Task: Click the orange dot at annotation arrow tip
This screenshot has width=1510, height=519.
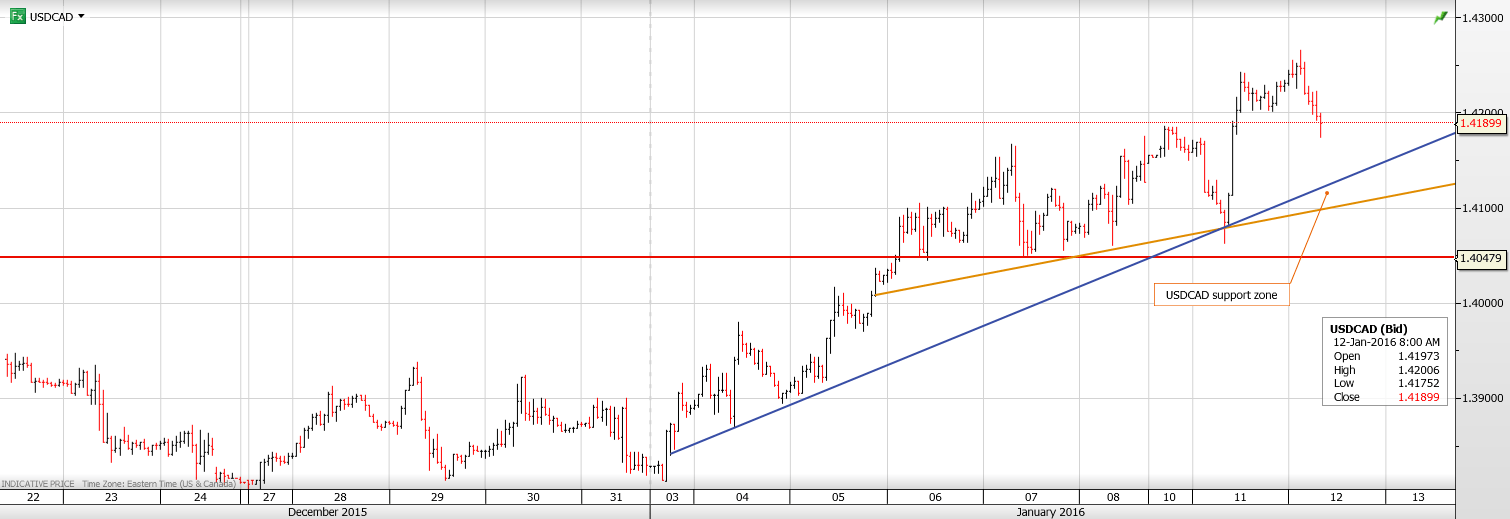Action: coord(1326,193)
